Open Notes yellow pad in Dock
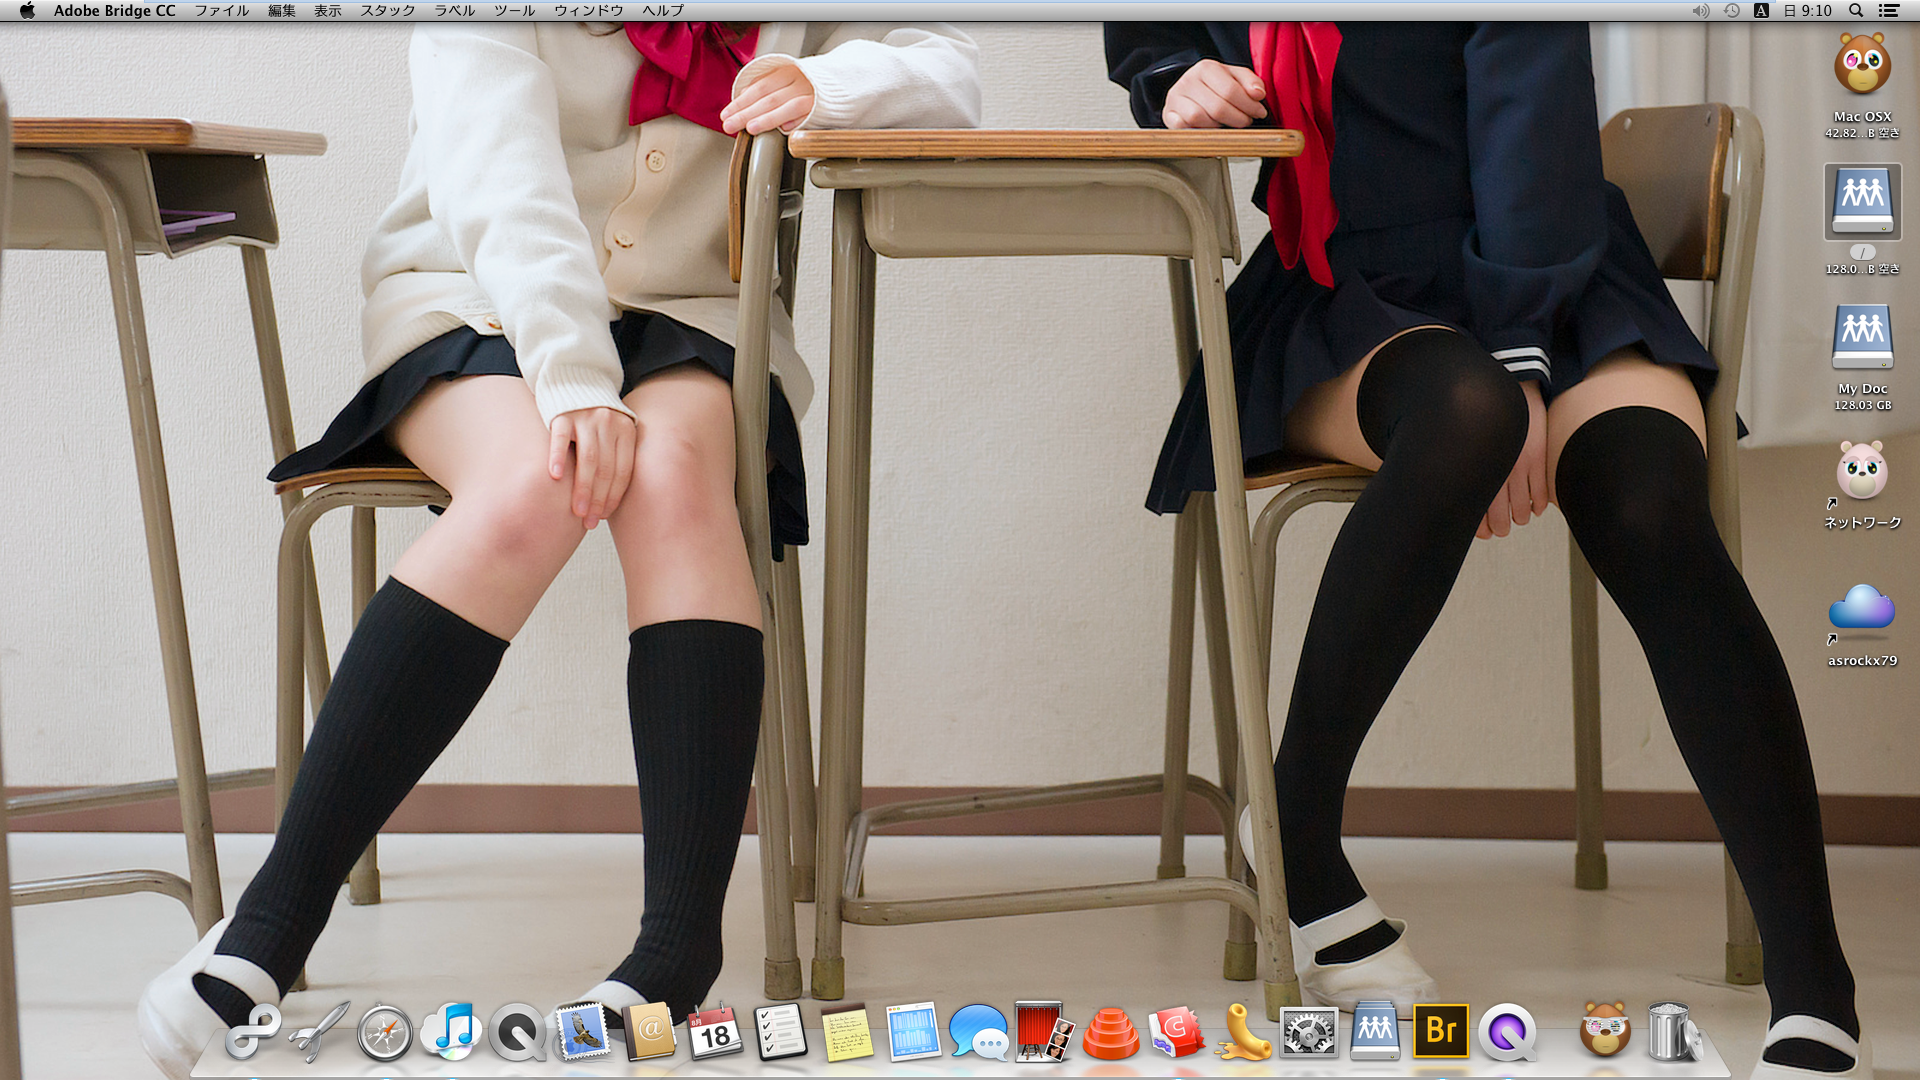This screenshot has height=1080, width=1920. click(x=847, y=1032)
